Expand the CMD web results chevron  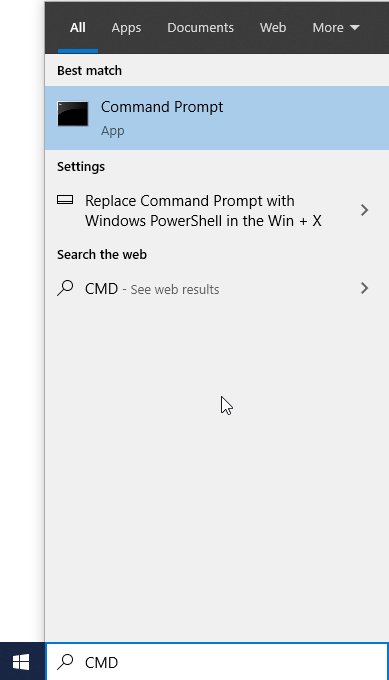coord(364,288)
